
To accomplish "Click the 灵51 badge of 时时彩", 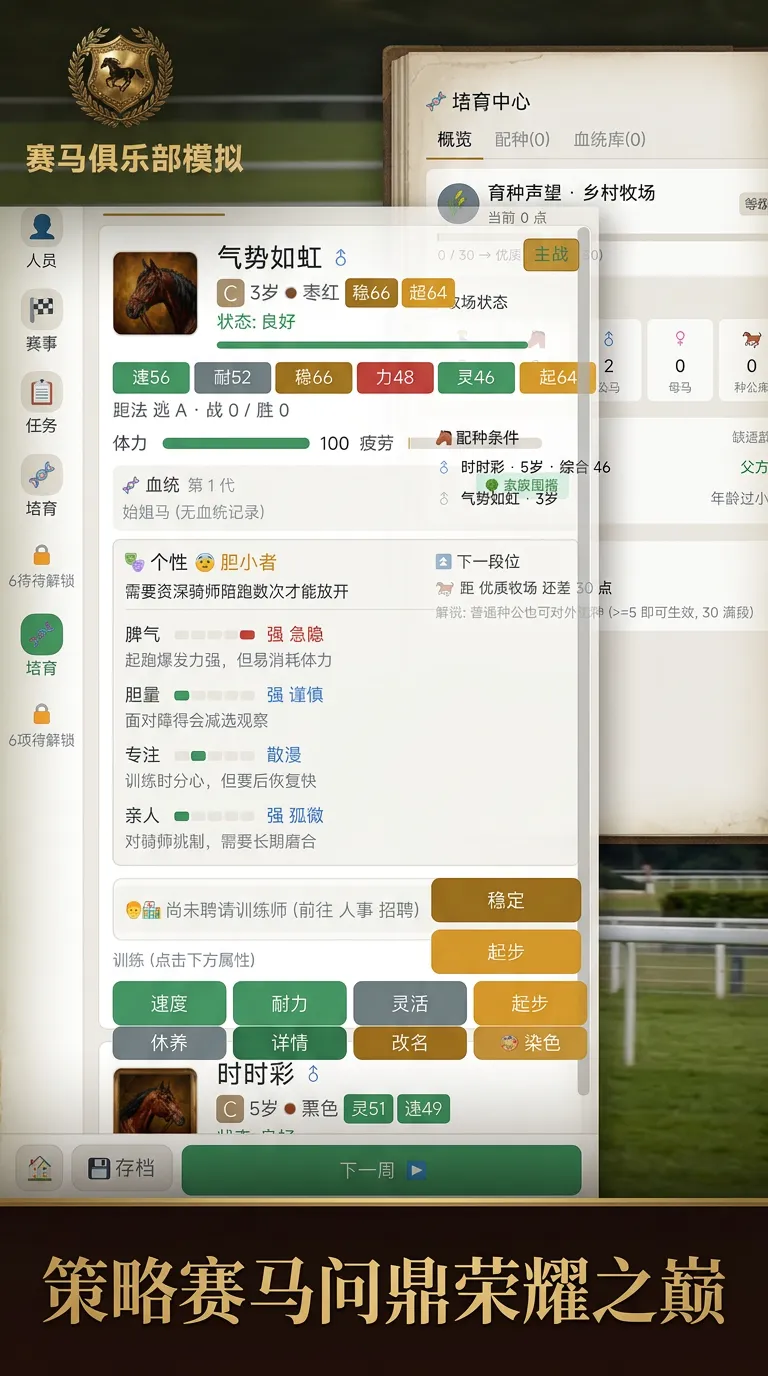I will [x=368, y=1108].
